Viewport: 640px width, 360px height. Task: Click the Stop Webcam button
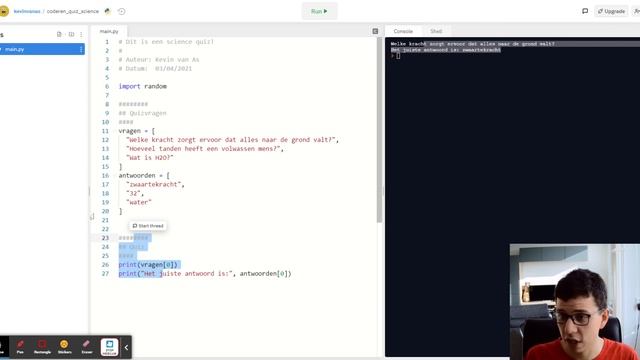pyautogui.click(x=109, y=347)
